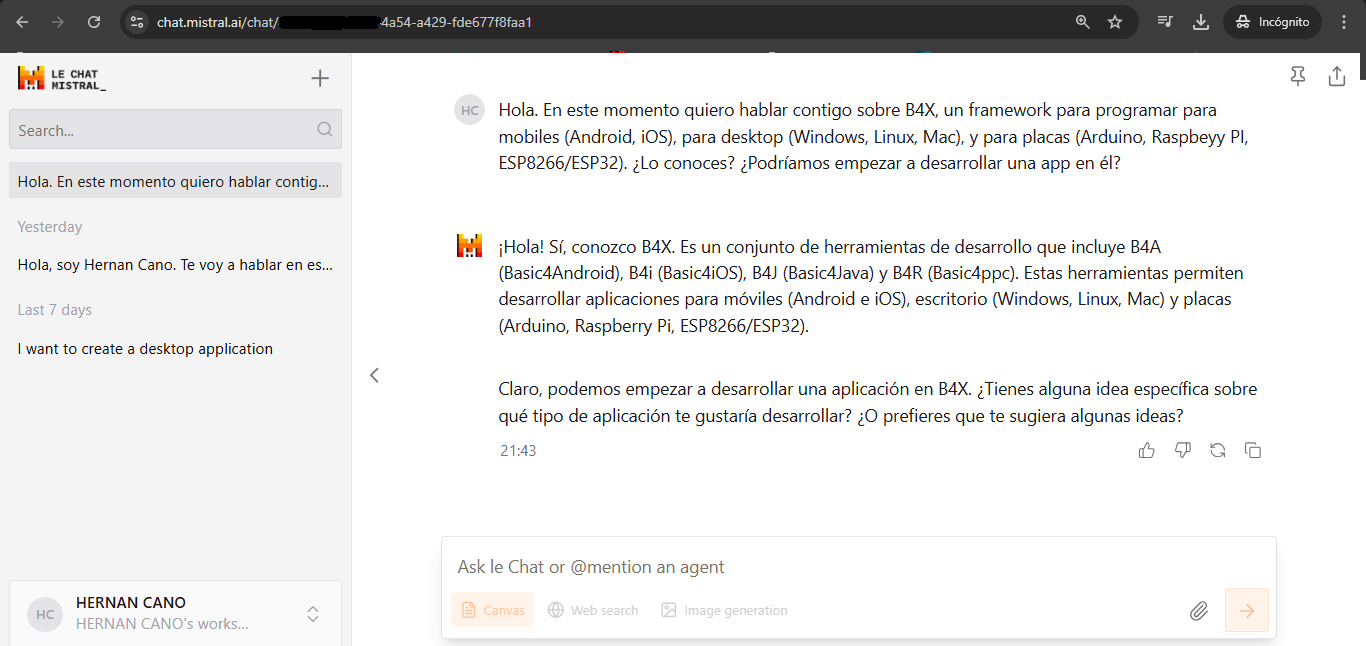Viewport: 1366px width, 646px height.
Task: Click the HC avatar in workspace panel
Action: pyautogui.click(x=45, y=615)
